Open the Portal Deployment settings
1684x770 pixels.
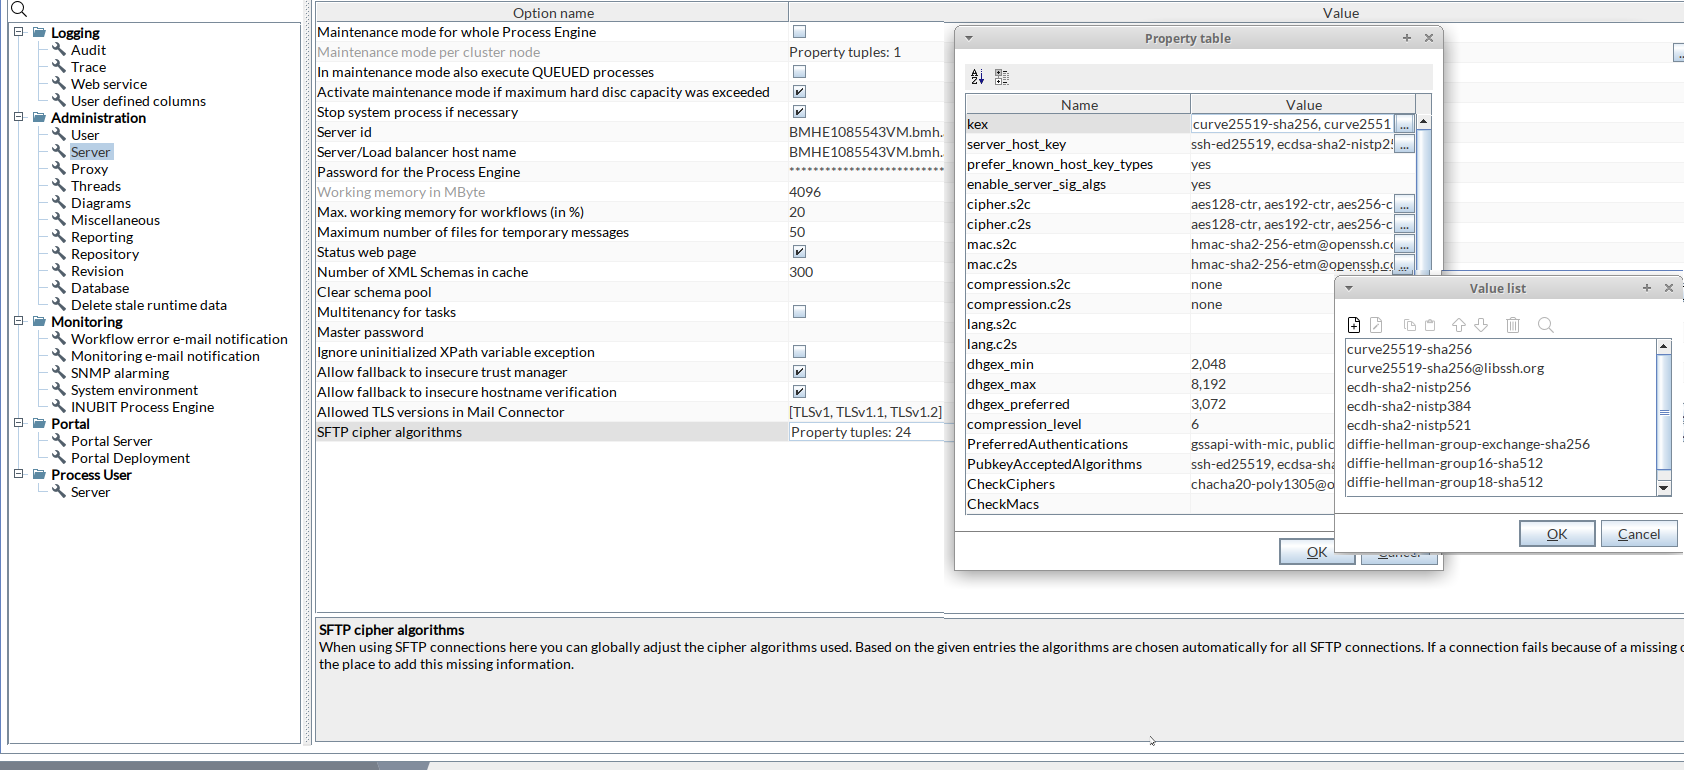pyautogui.click(x=130, y=458)
